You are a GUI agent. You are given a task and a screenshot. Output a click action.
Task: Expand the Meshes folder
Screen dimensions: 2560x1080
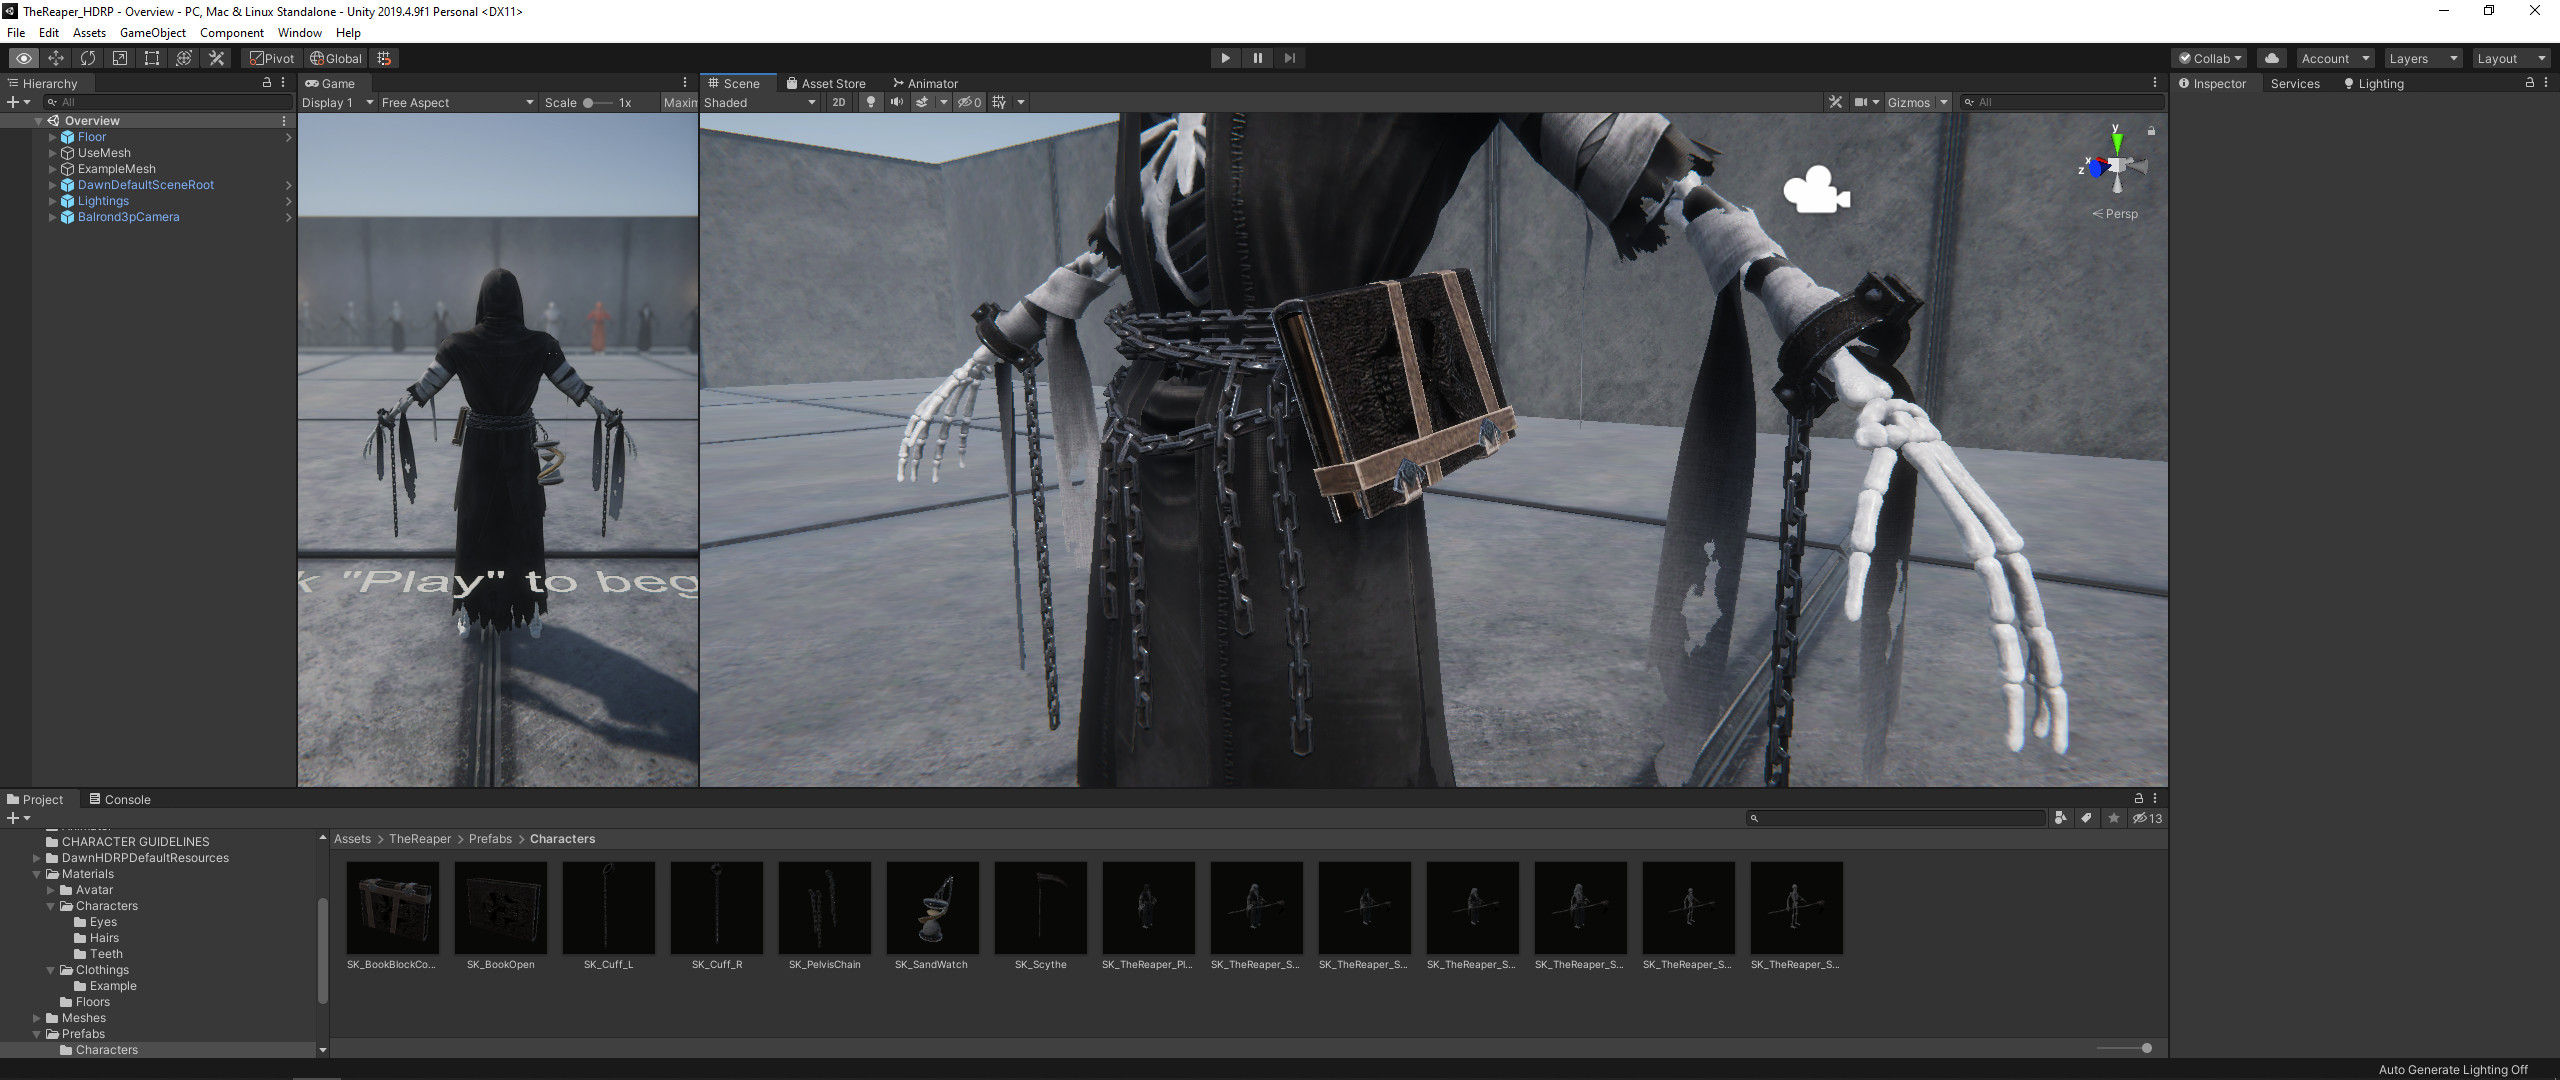(37, 1018)
